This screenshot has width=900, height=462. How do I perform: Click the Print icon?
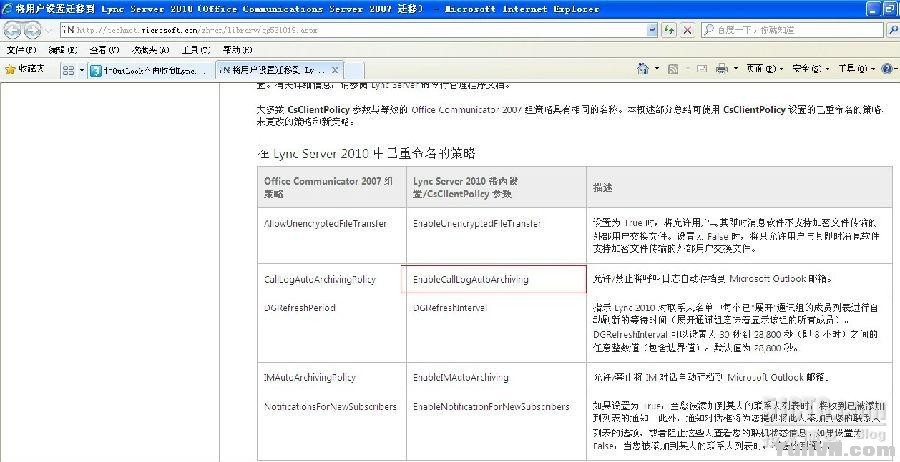[722, 69]
